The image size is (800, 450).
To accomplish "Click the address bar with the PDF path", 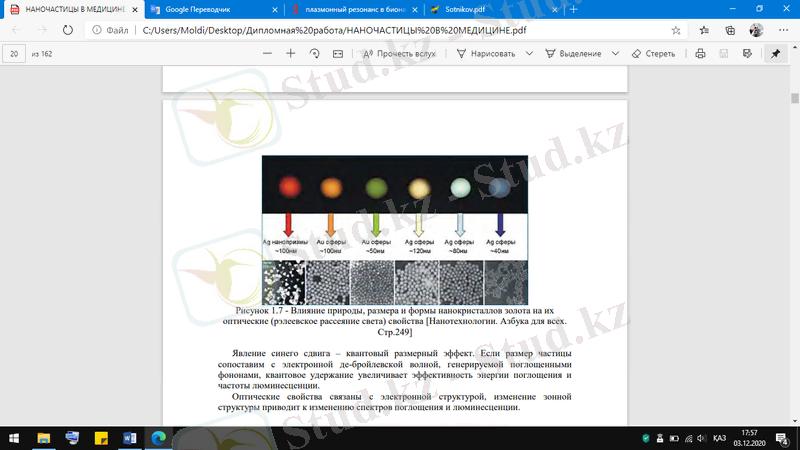I will click(334, 30).
